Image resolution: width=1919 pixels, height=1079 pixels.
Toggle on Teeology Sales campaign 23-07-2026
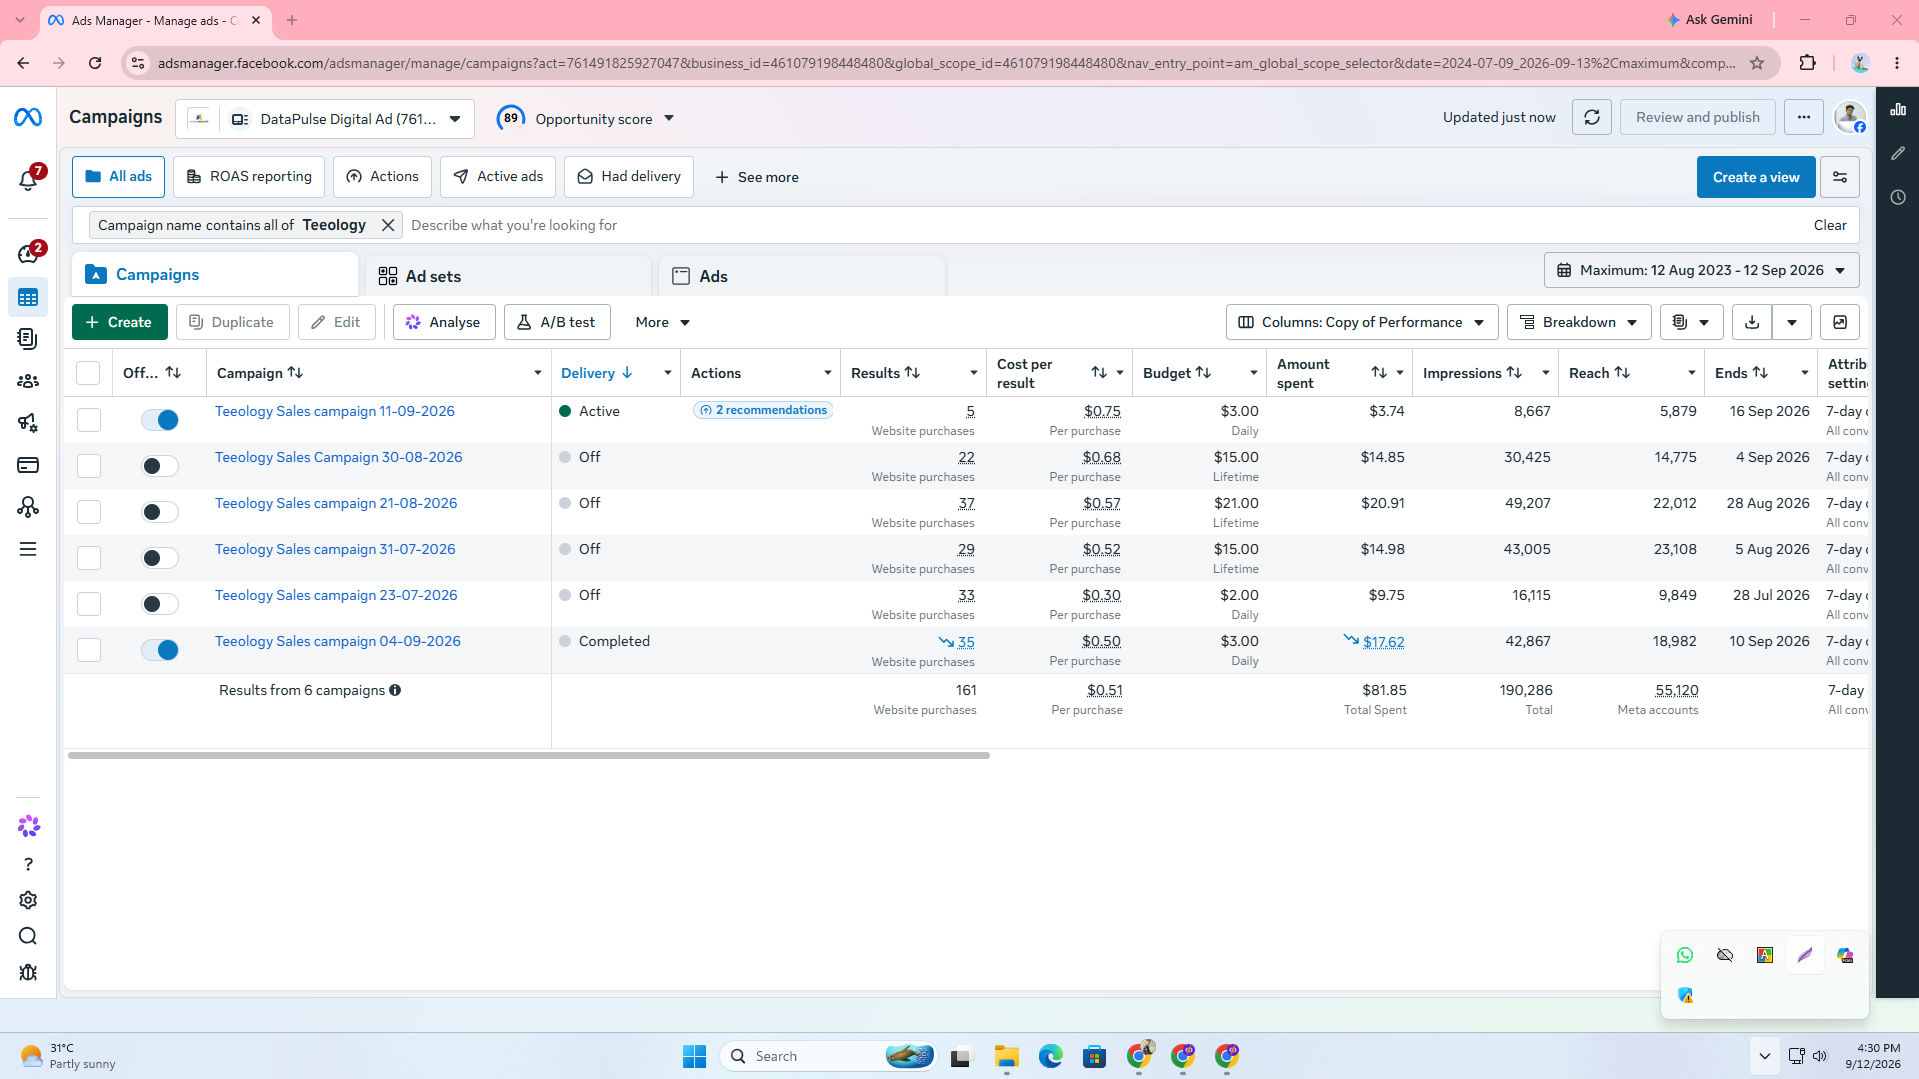click(x=159, y=604)
